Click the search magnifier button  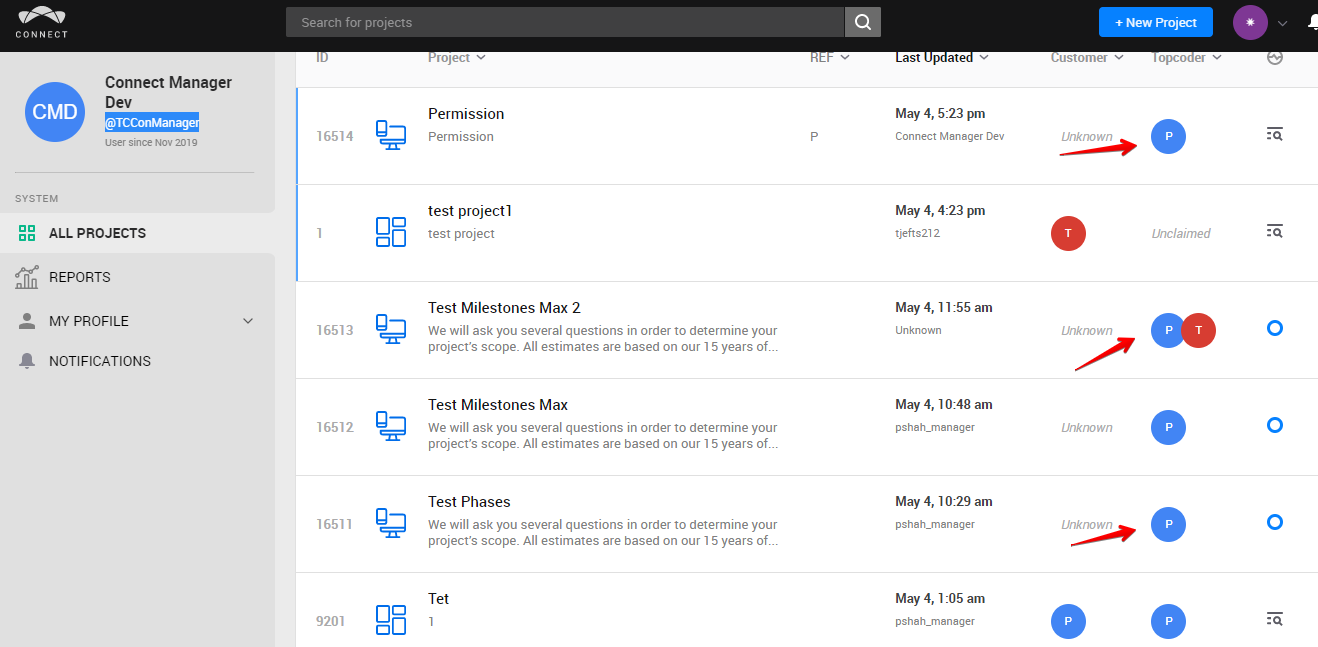(x=863, y=22)
